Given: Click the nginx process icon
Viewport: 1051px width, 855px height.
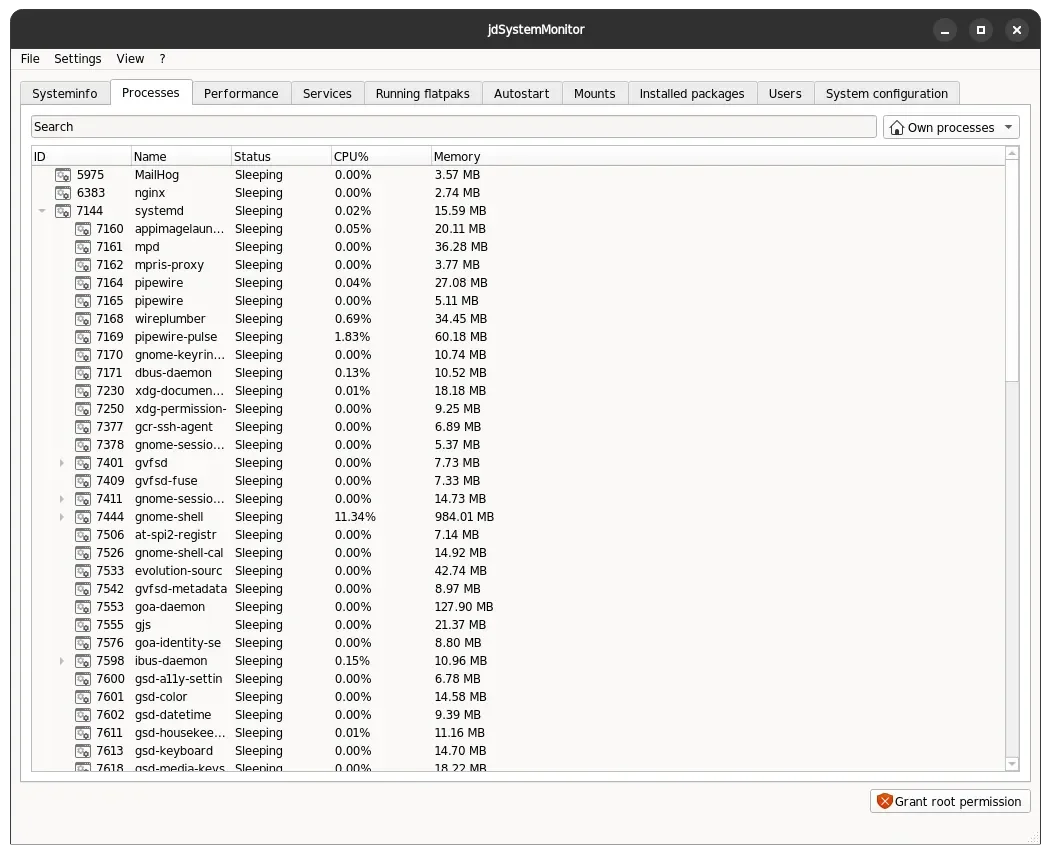Looking at the screenshot, I should pyautogui.click(x=63, y=193).
